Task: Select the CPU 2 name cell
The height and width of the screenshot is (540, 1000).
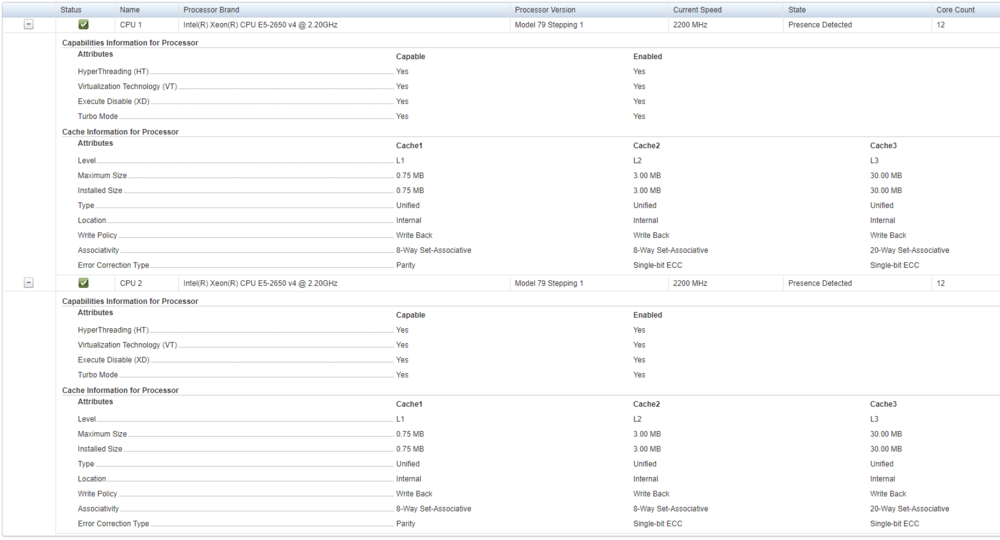Action: pos(131,283)
